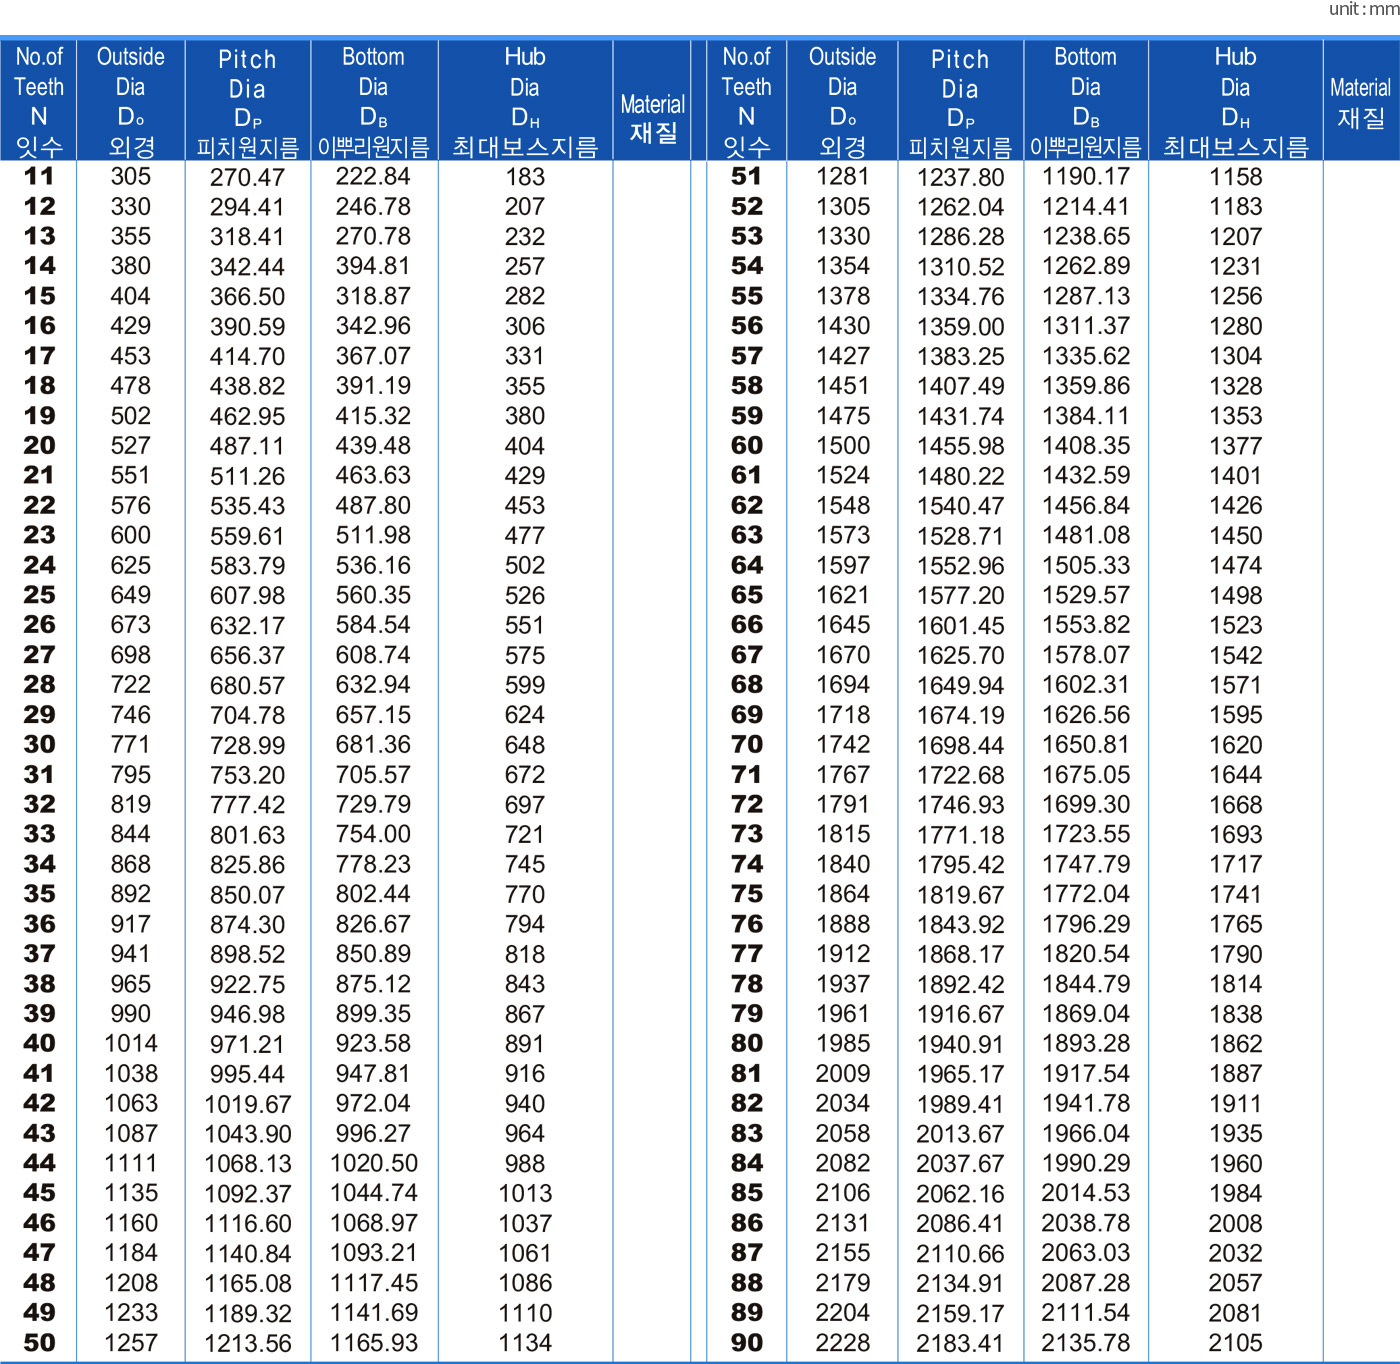
Task: Click hub diameter 1542 in teeth row 67
Action: point(1236,656)
